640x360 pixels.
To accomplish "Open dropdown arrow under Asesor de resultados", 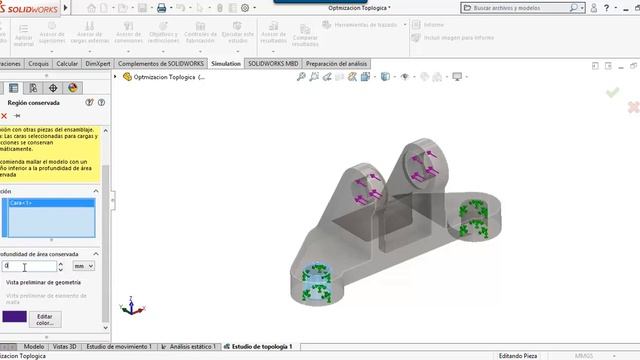I will click(273, 52).
